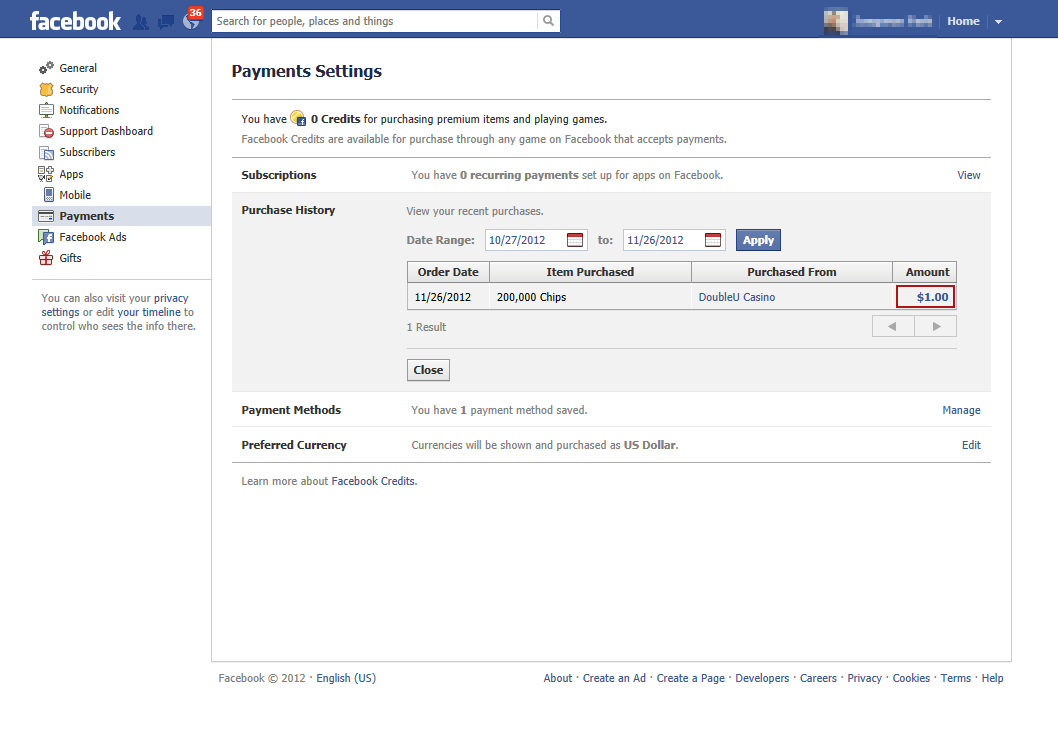Image resolution: width=1058 pixels, height=733 pixels.
Task: Open Terms footer link
Action: tap(955, 678)
